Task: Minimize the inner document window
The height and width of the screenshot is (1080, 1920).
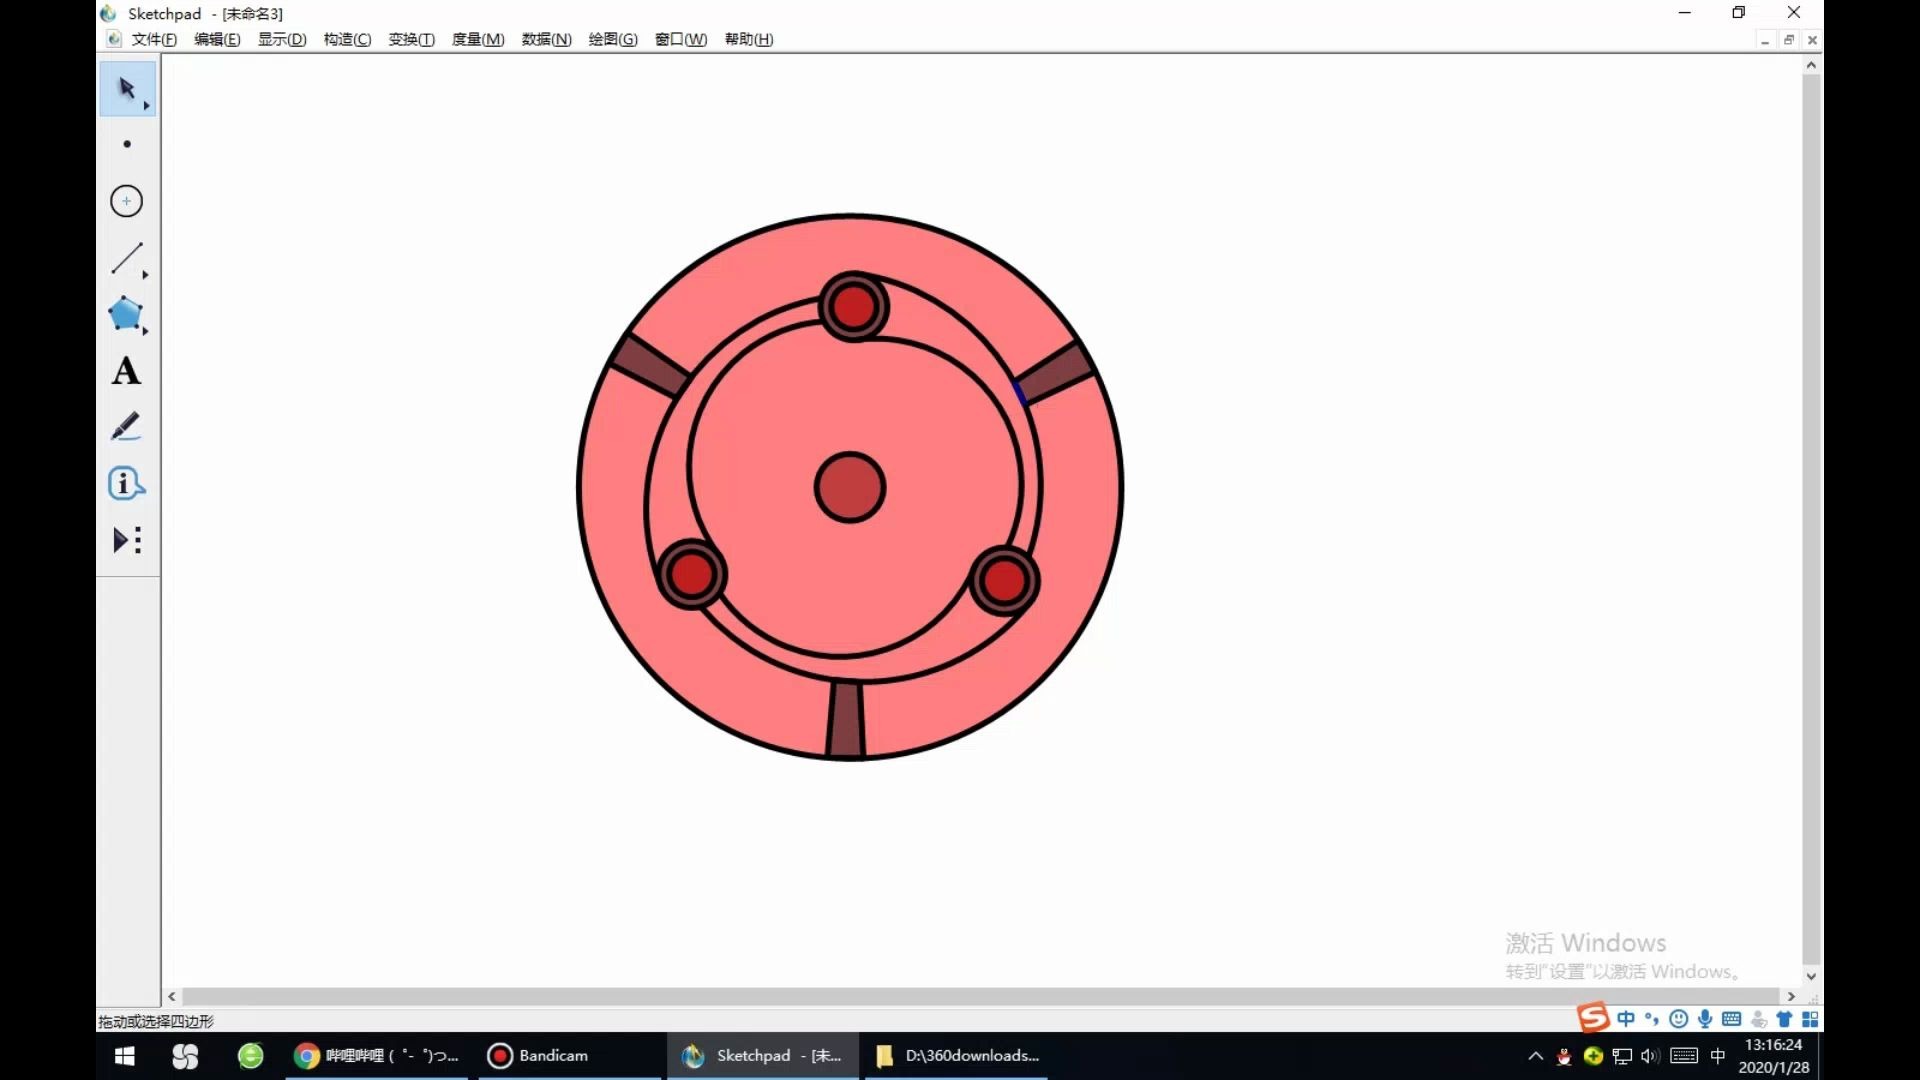Action: click(1765, 40)
